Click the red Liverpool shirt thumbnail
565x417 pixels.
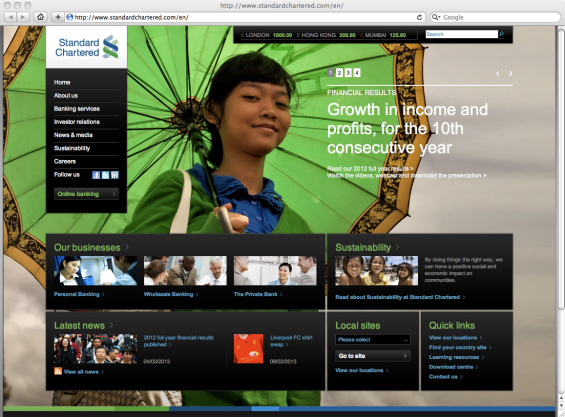(248, 349)
